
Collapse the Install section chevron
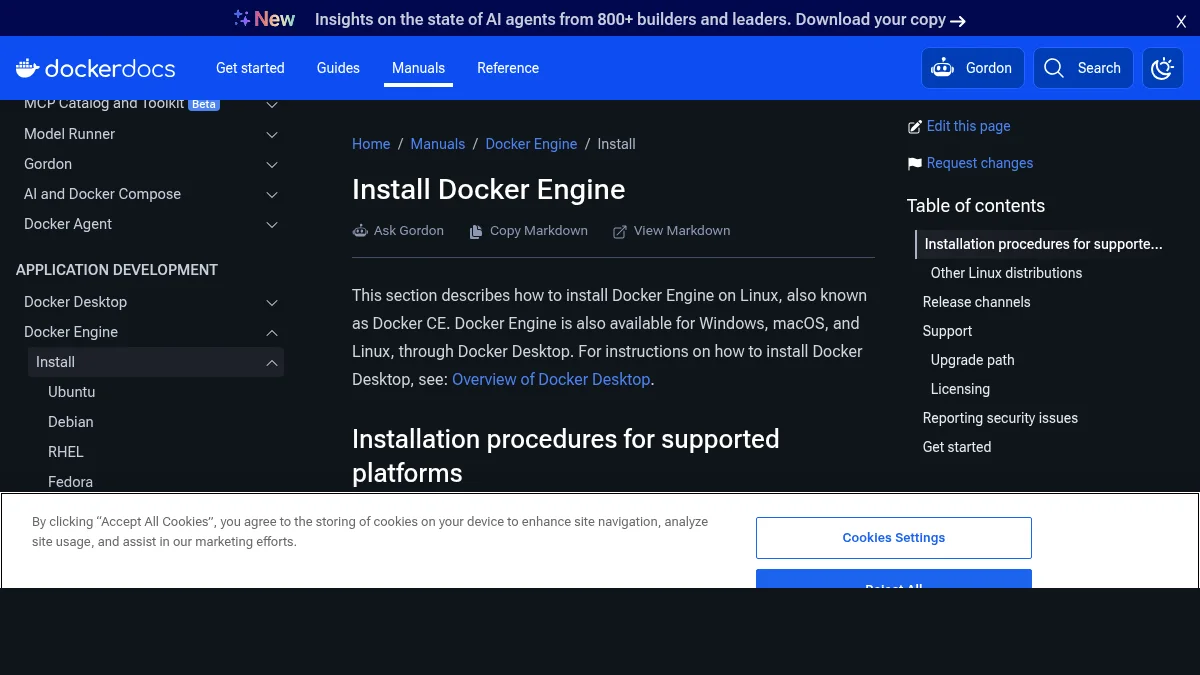point(272,362)
